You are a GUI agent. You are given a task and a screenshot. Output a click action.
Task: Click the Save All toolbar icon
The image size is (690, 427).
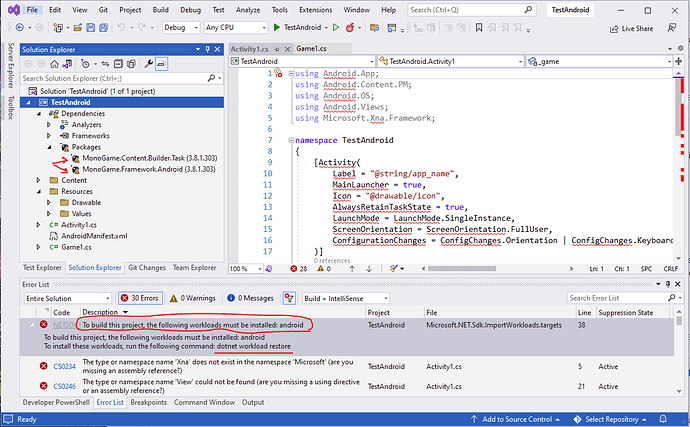(103, 28)
